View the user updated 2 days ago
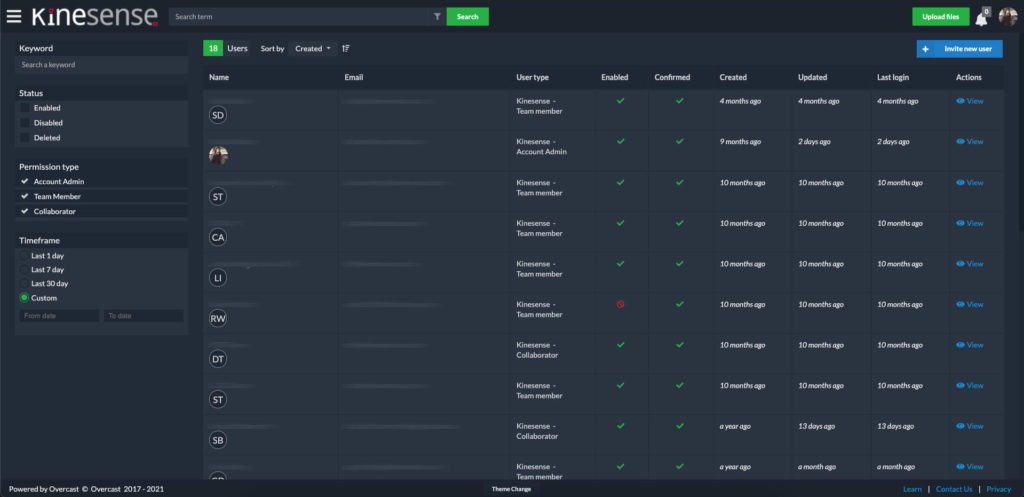Viewport: 1024px width, 497px height. (970, 142)
